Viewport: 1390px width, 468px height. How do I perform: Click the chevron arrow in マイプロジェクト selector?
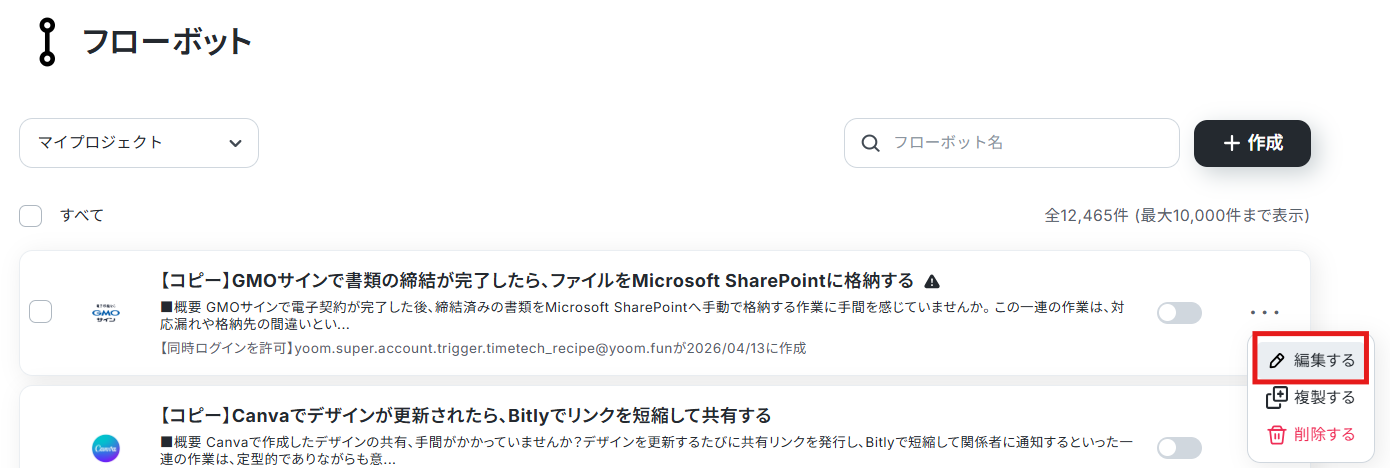[235, 143]
